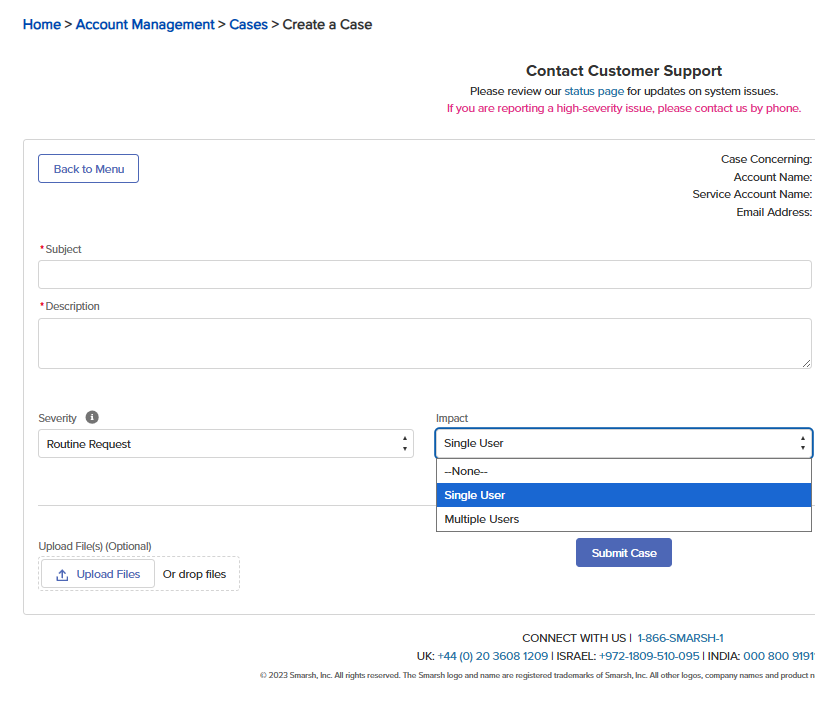This screenshot has width=815, height=704.
Task: Select Multiple Users option in Impact list
Action: [x=624, y=519]
